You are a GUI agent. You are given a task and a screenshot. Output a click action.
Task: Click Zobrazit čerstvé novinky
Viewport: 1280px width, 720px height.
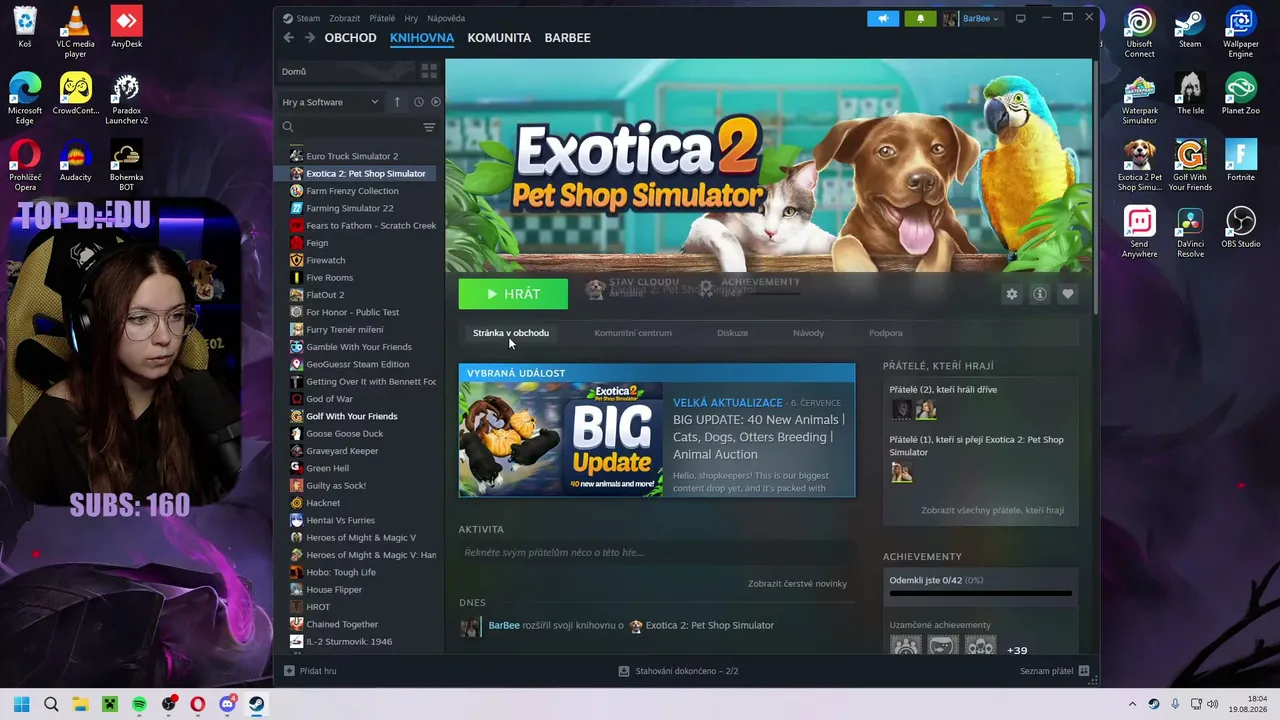797,584
